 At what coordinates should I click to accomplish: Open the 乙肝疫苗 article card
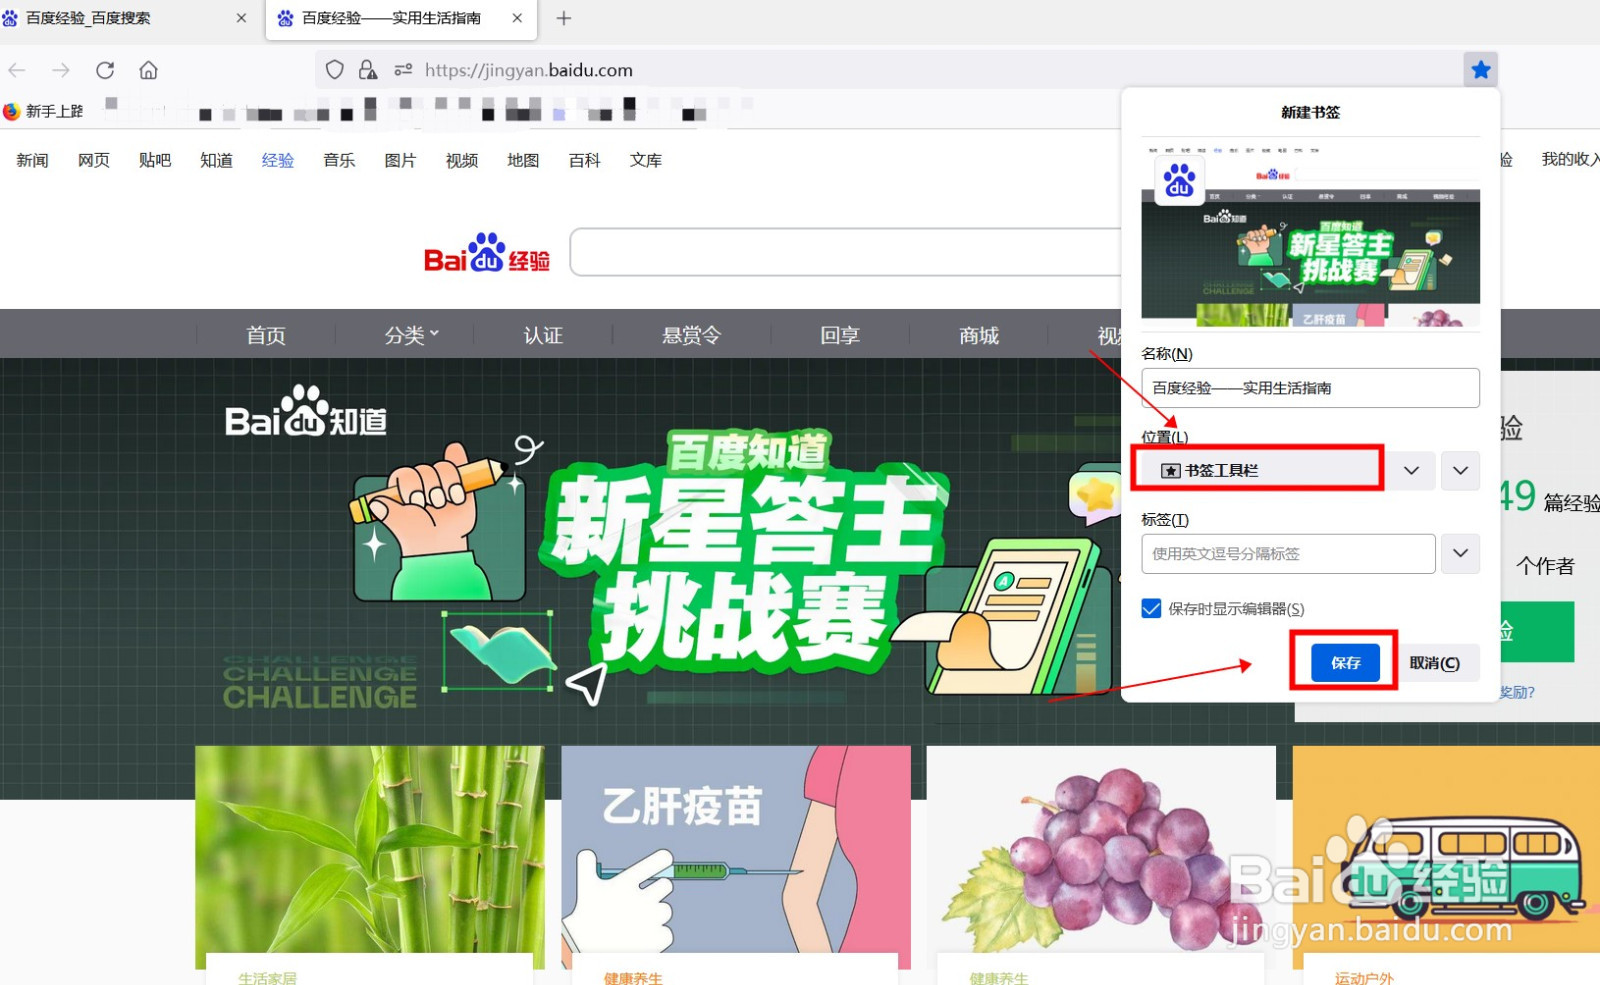(736, 865)
